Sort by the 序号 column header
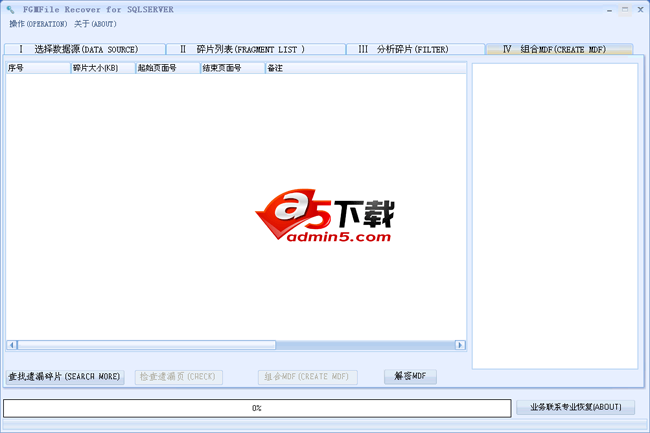Viewport: 650px width, 433px height. [38, 68]
